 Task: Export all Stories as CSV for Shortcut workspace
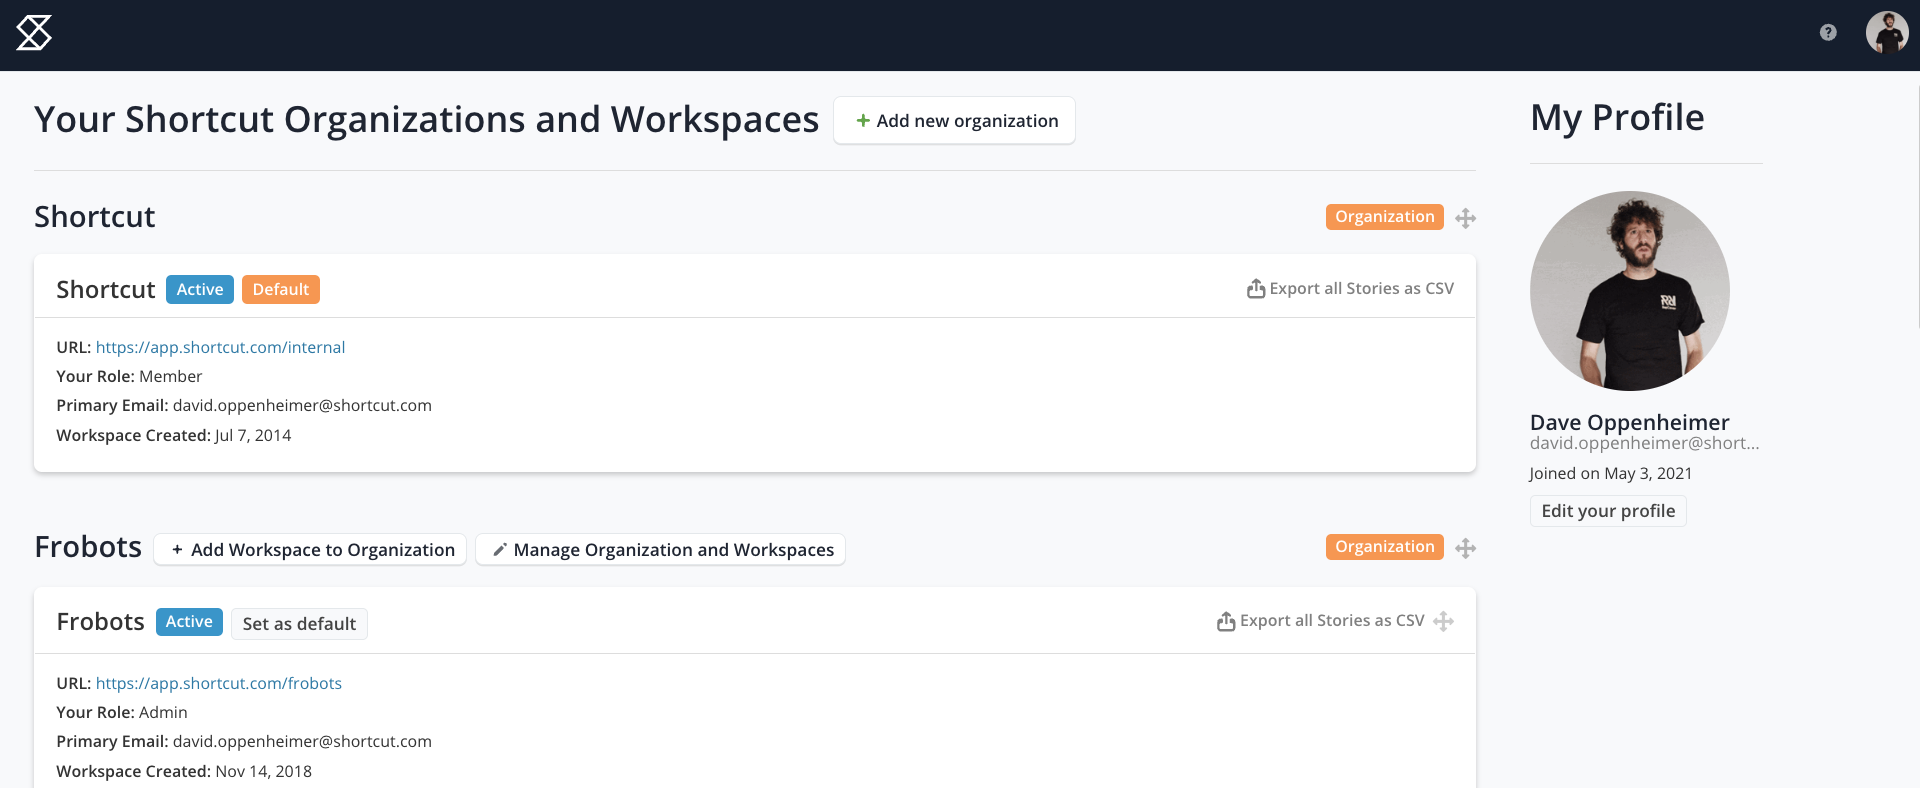tap(1350, 288)
